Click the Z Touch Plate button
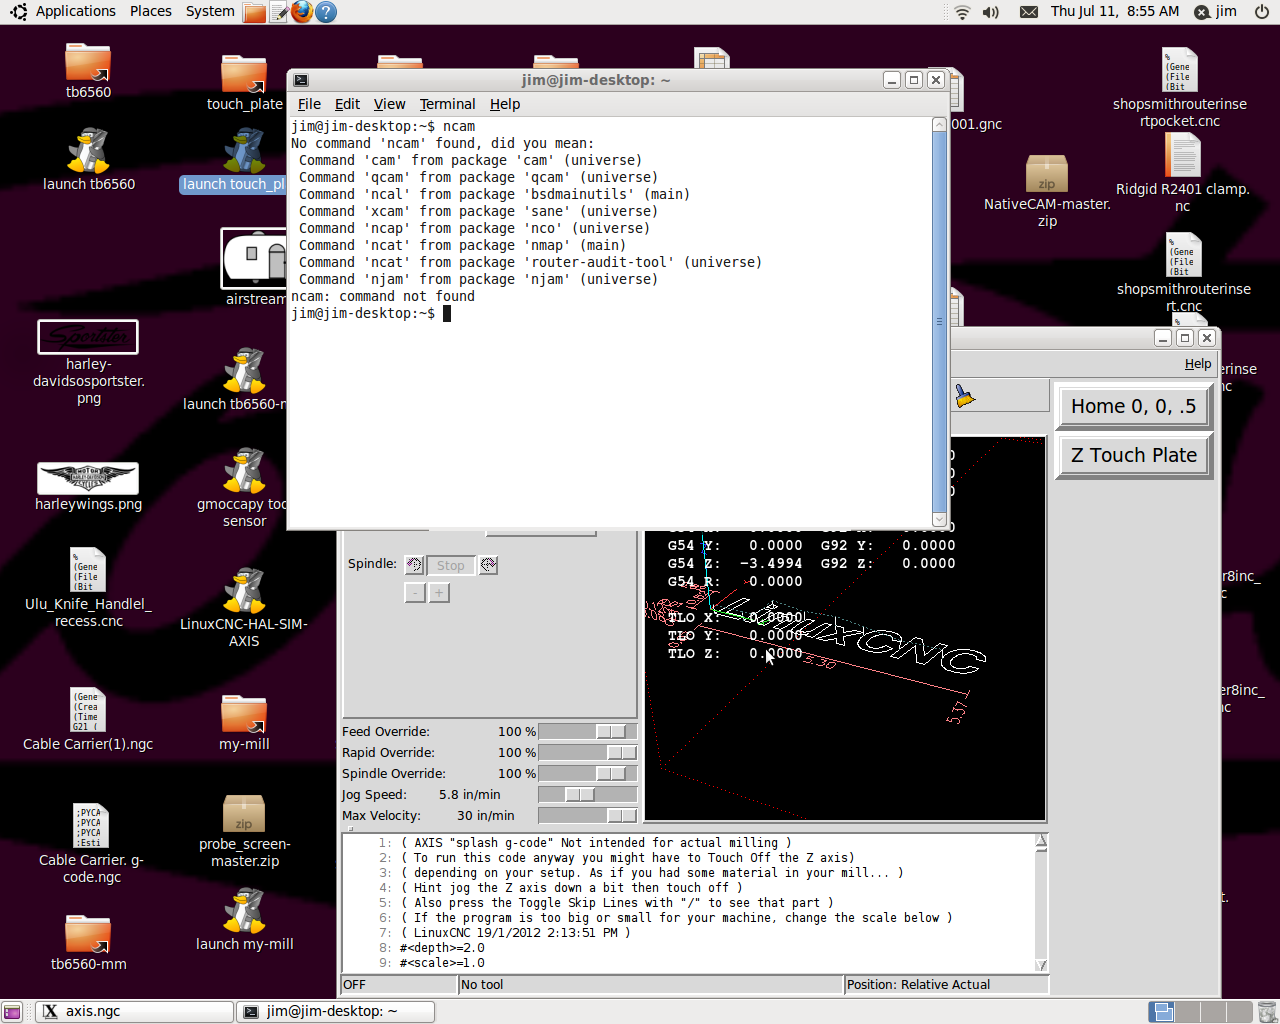 (1133, 455)
